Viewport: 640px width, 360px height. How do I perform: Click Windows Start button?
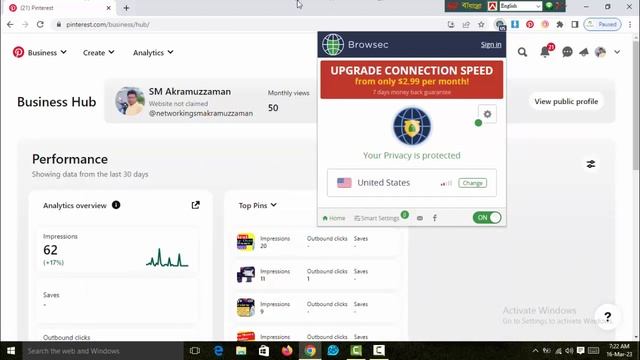click(x=11, y=351)
